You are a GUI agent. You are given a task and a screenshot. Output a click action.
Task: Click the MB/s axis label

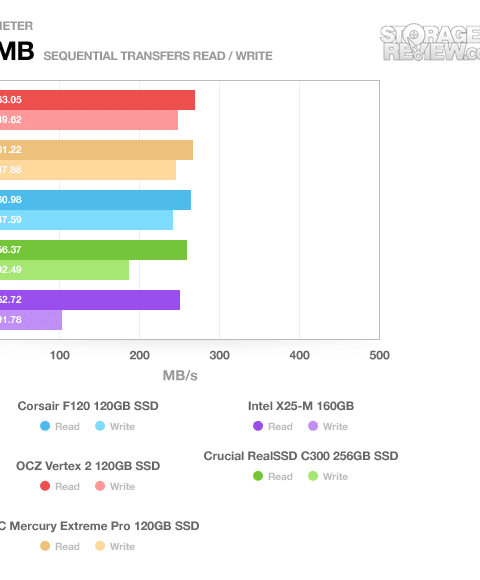point(180,375)
